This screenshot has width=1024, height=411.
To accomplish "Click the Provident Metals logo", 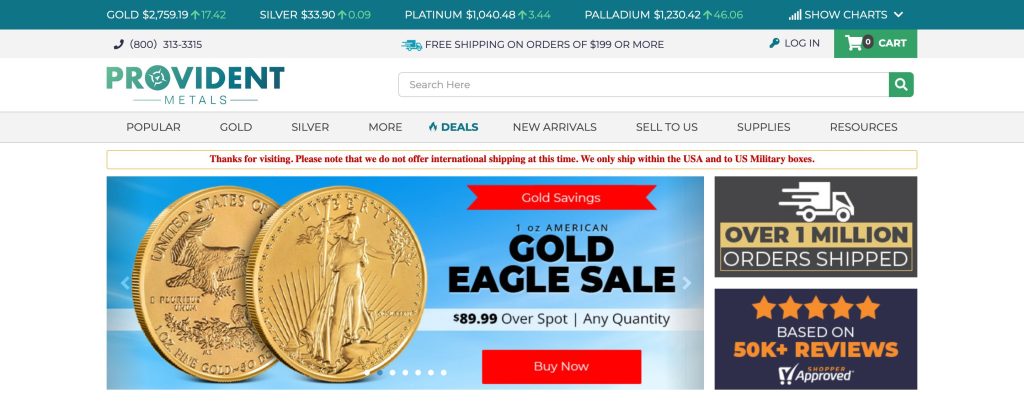I will tap(195, 84).
